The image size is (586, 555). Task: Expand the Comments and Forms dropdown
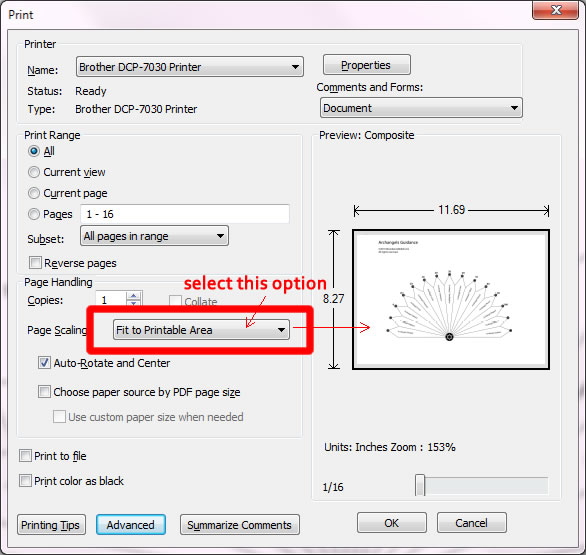pyautogui.click(x=421, y=108)
